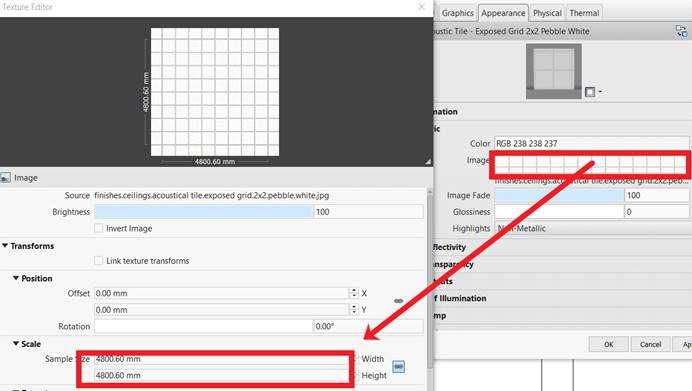Screen dimensions: 692x391
Task: Click the Image section icon in Texture Editor
Action: tap(5, 178)
